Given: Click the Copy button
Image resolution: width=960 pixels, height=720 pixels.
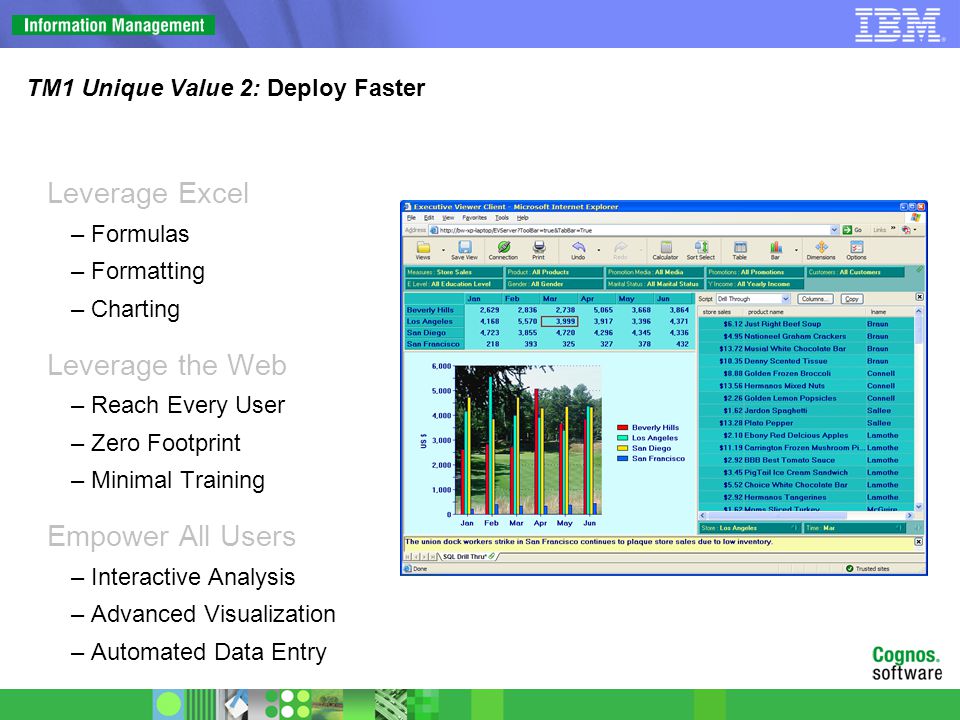Looking at the screenshot, I should (852, 299).
